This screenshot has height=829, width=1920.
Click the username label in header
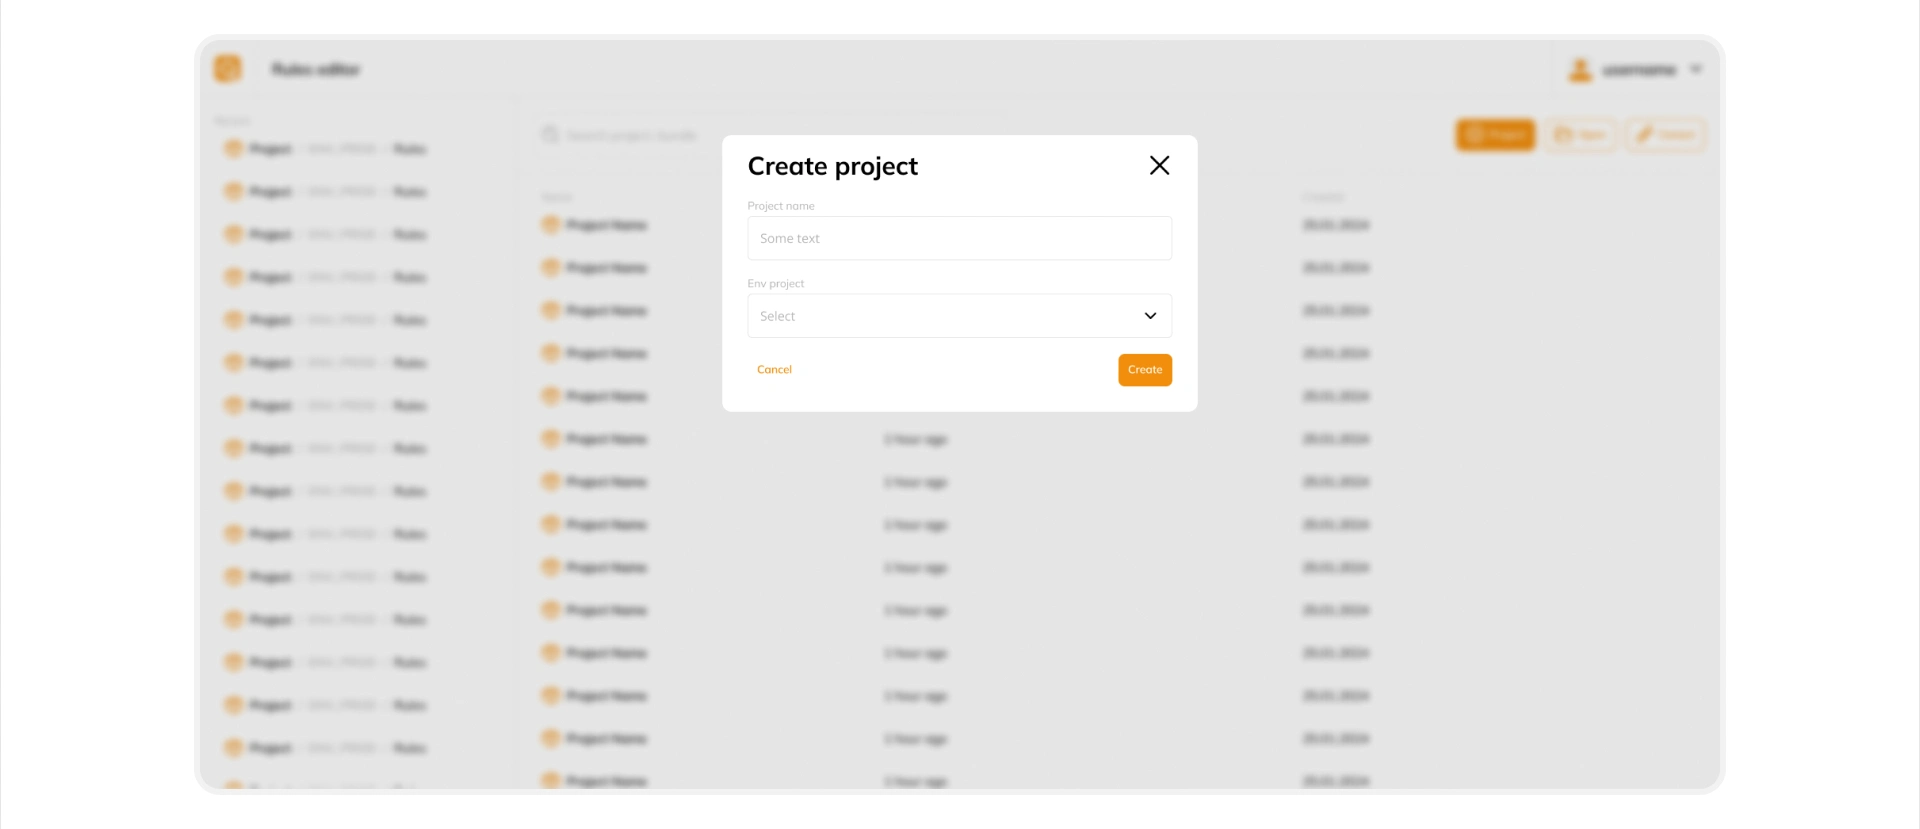pyautogui.click(x=1639, y=70)
